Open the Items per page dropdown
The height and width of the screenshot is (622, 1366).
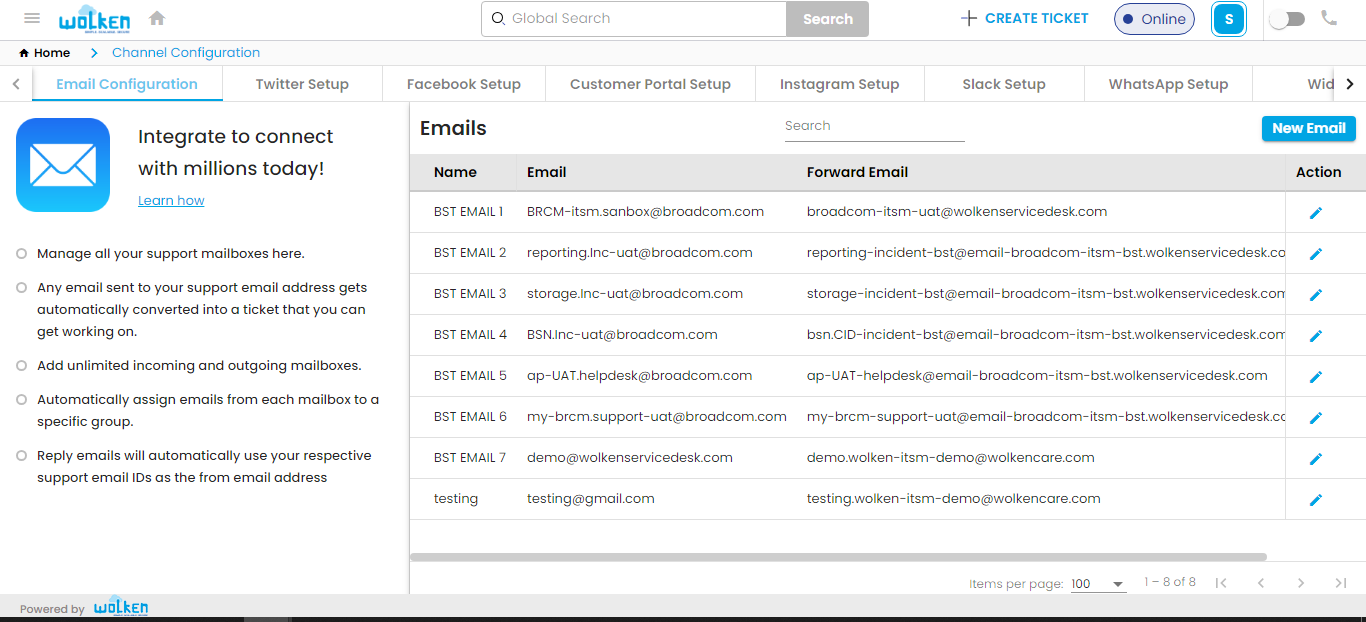(x=1098, y=584)
